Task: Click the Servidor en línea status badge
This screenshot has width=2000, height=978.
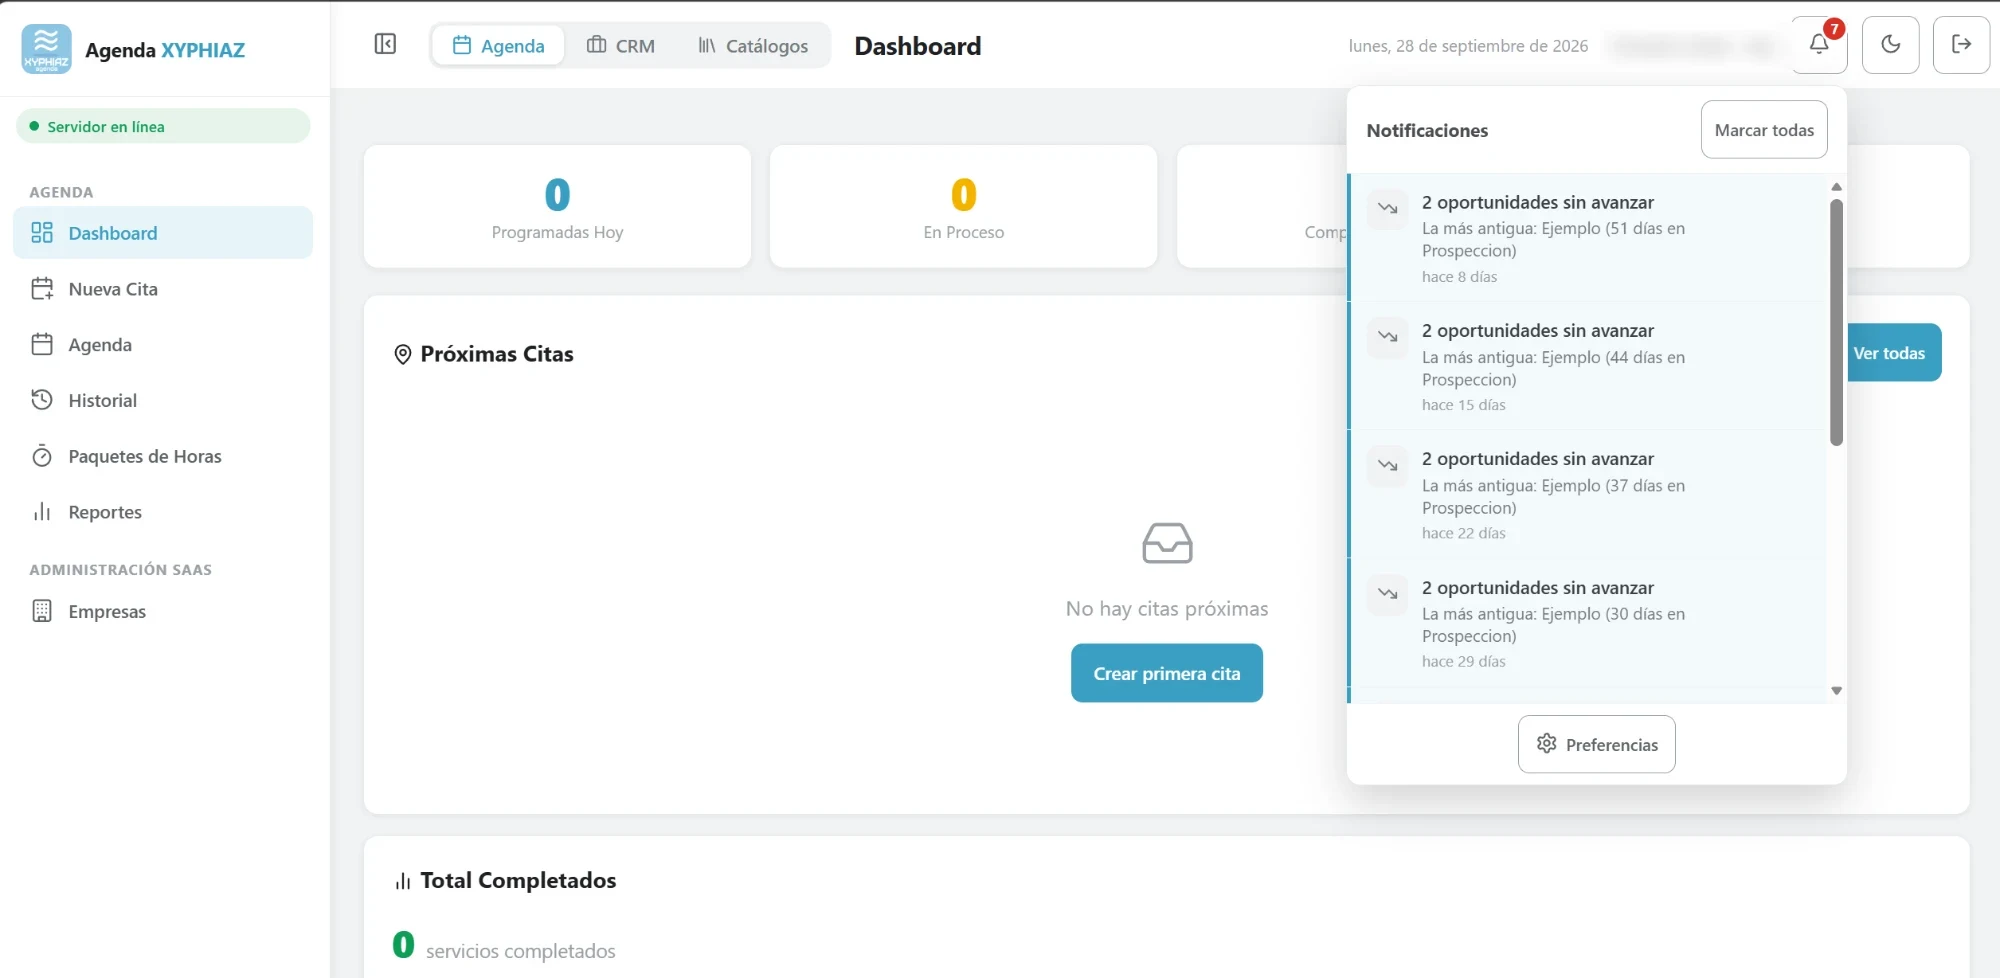Action: 163,126
